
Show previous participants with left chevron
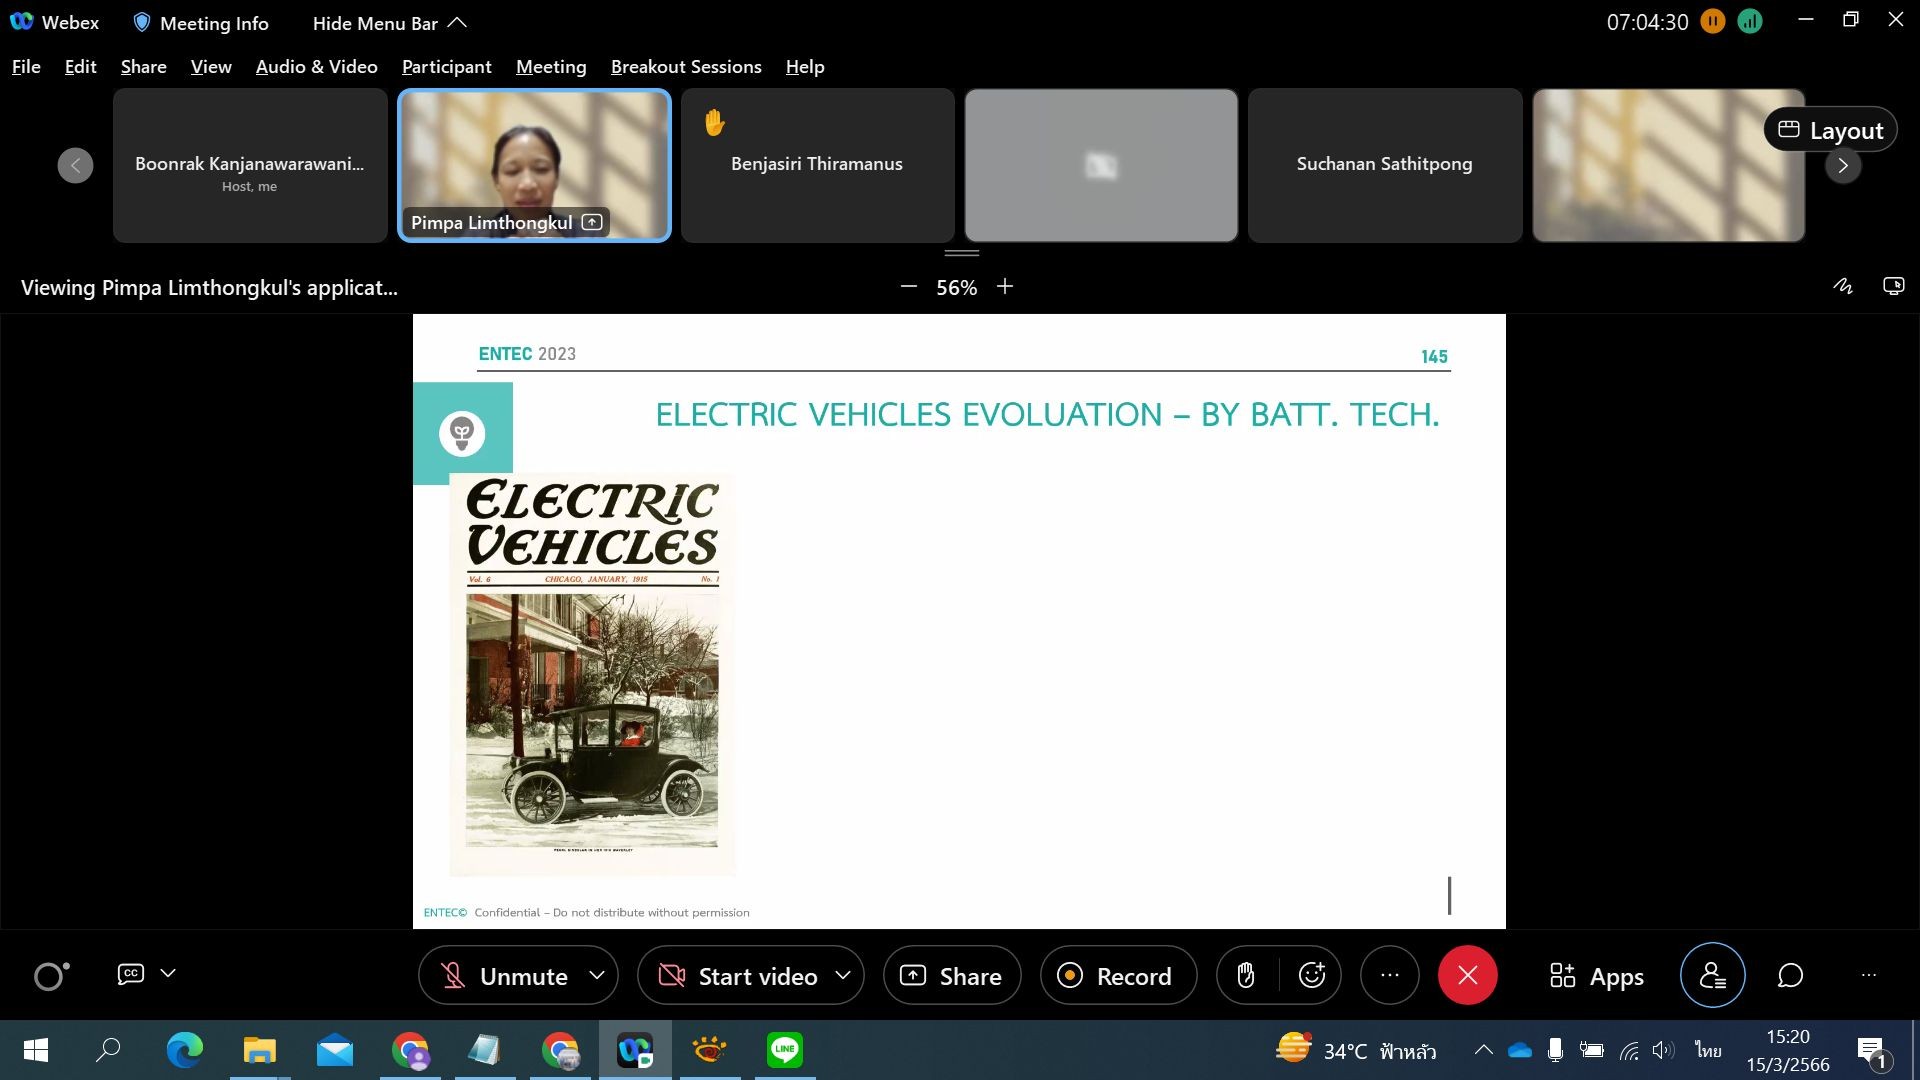click(x=75, y=166)
